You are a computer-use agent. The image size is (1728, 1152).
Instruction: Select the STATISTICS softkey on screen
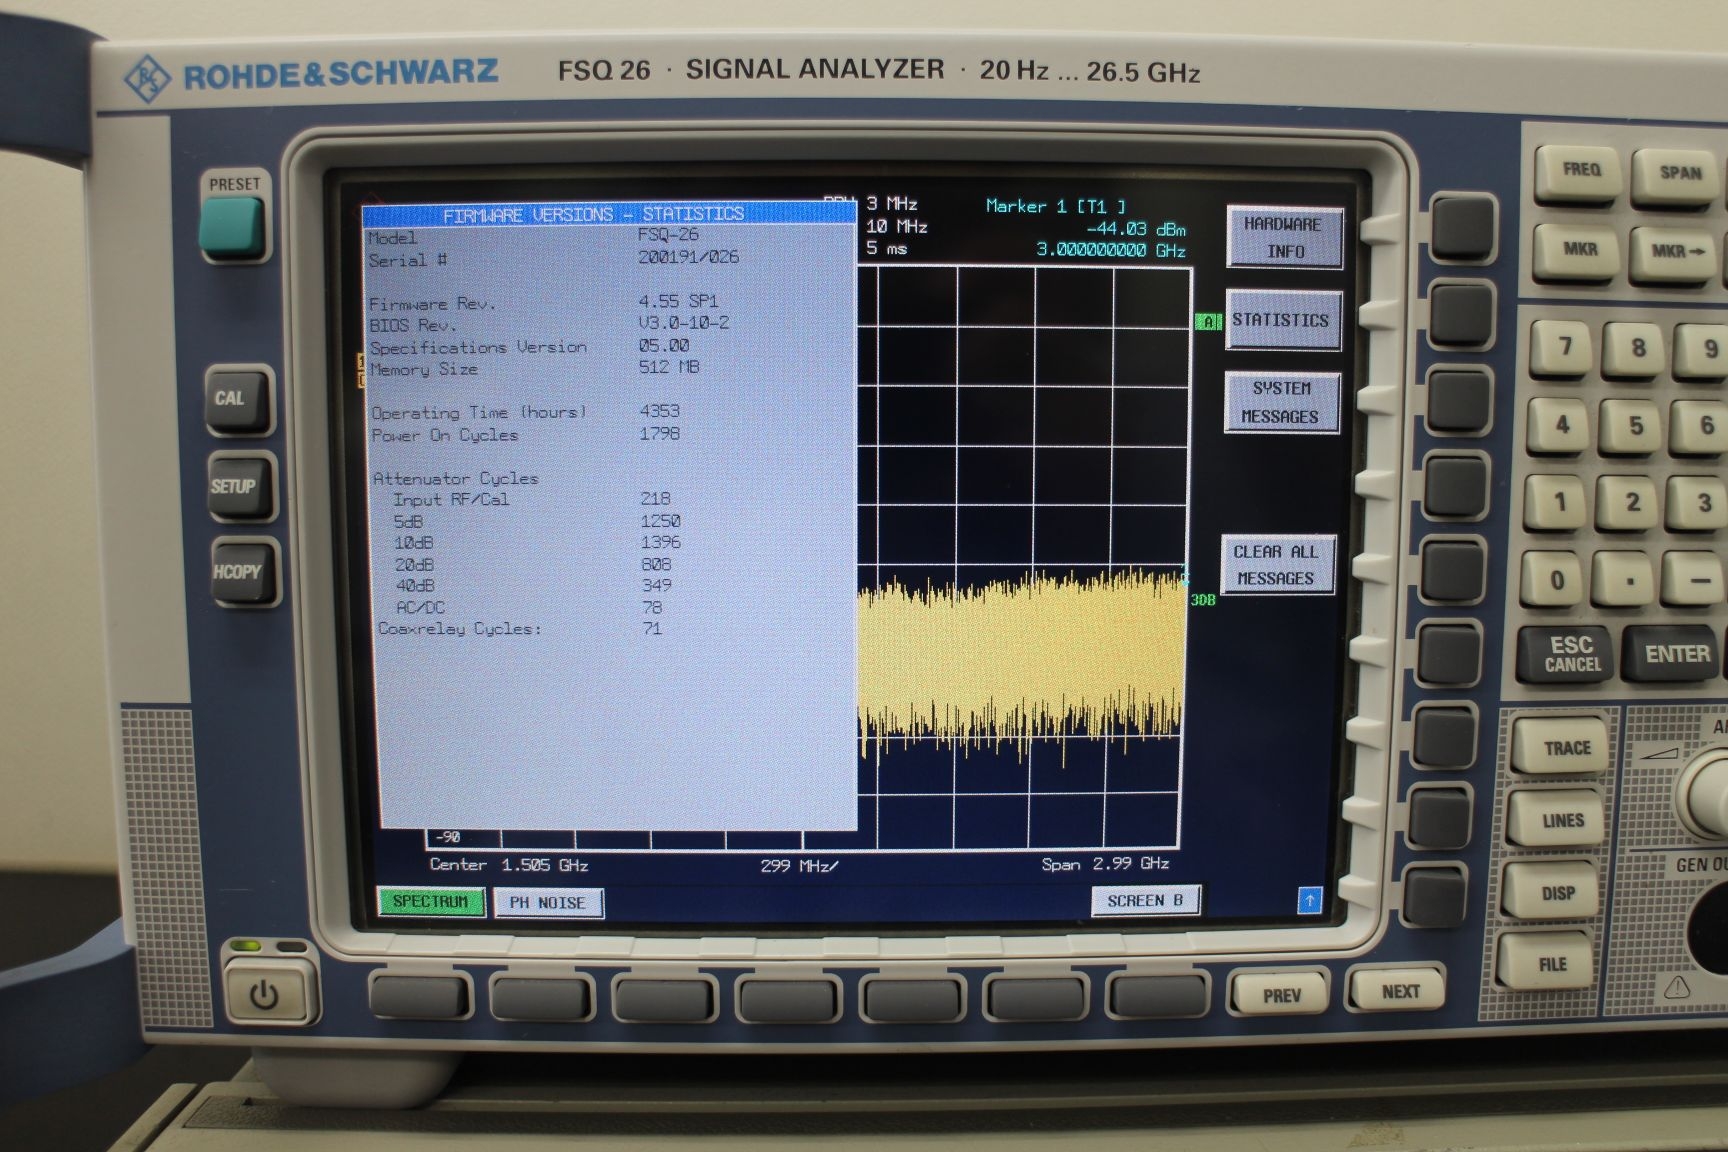coord(1282,320)
